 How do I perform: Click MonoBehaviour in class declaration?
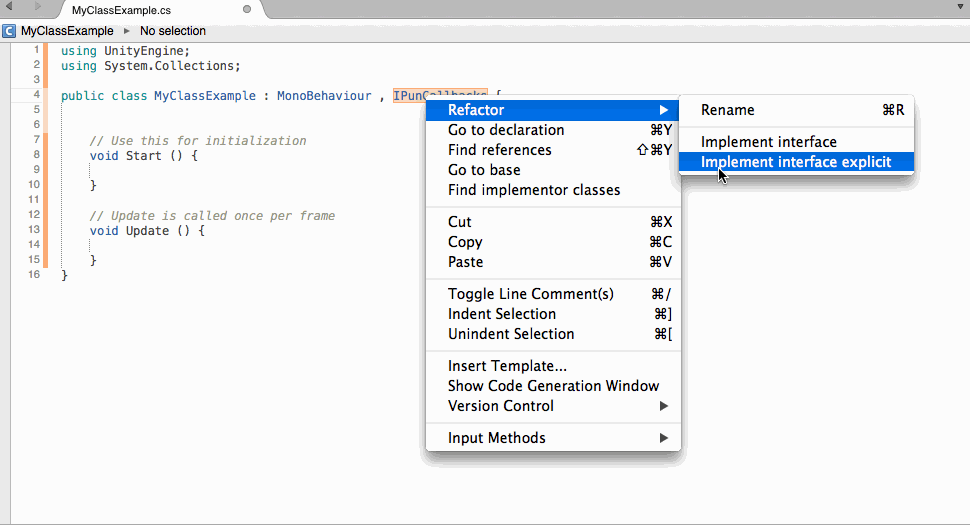click(324, 96)
